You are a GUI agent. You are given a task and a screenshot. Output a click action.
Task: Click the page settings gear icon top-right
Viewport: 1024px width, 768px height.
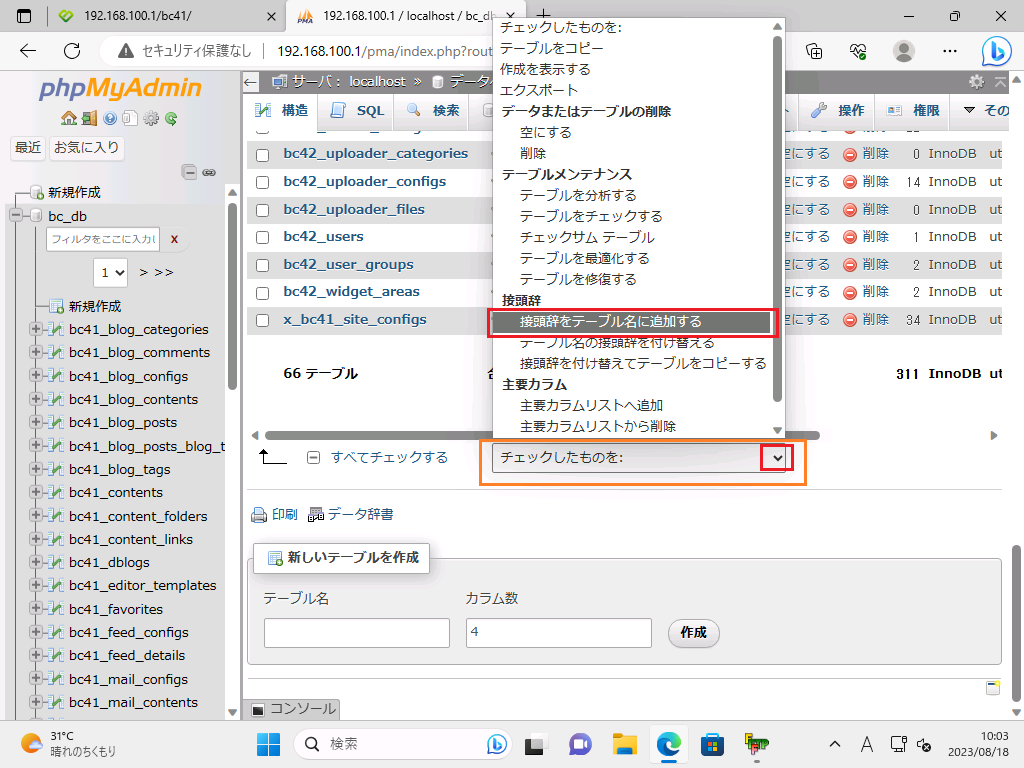(976, 82)
